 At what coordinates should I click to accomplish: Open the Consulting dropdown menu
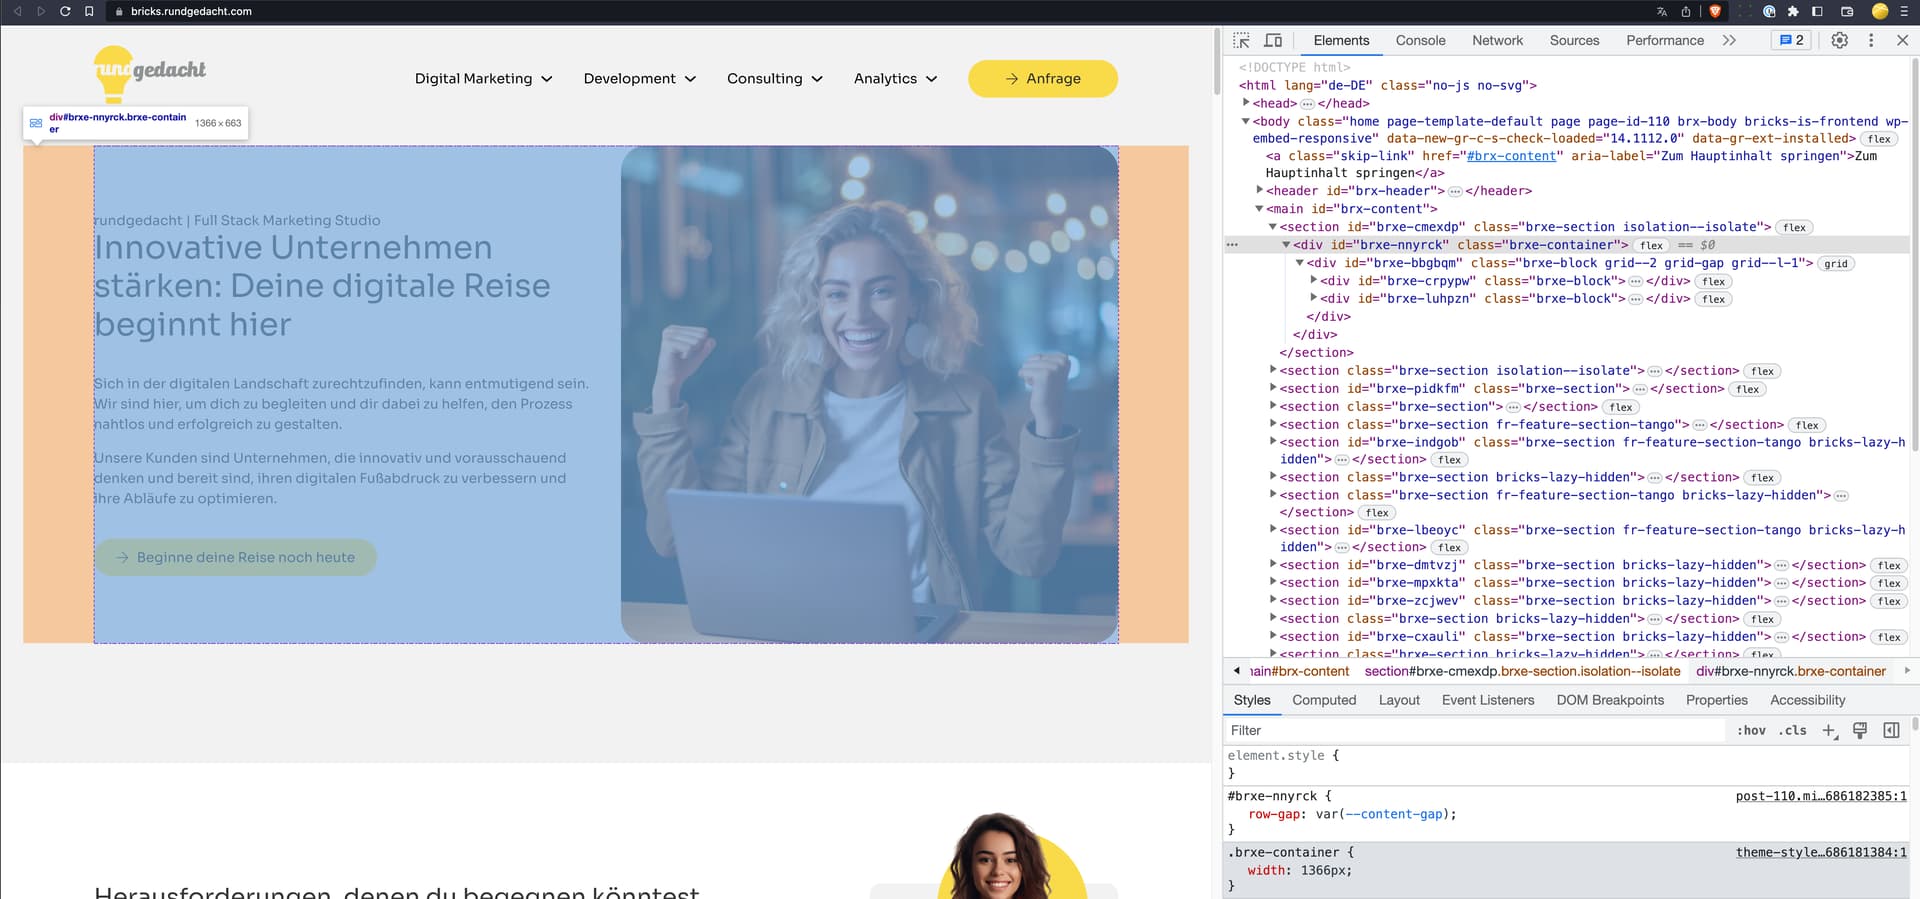775,79
